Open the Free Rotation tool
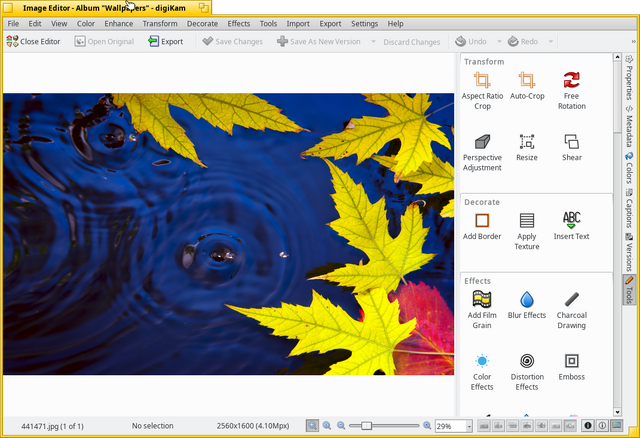 point(571,91)
